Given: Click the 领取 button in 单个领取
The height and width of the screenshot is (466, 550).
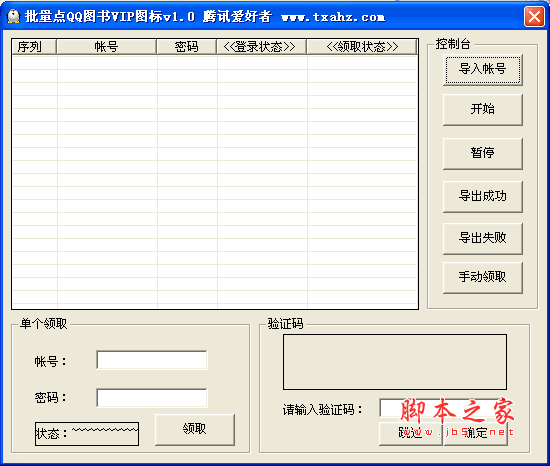Looking at the screenshot, I should 195,429.
